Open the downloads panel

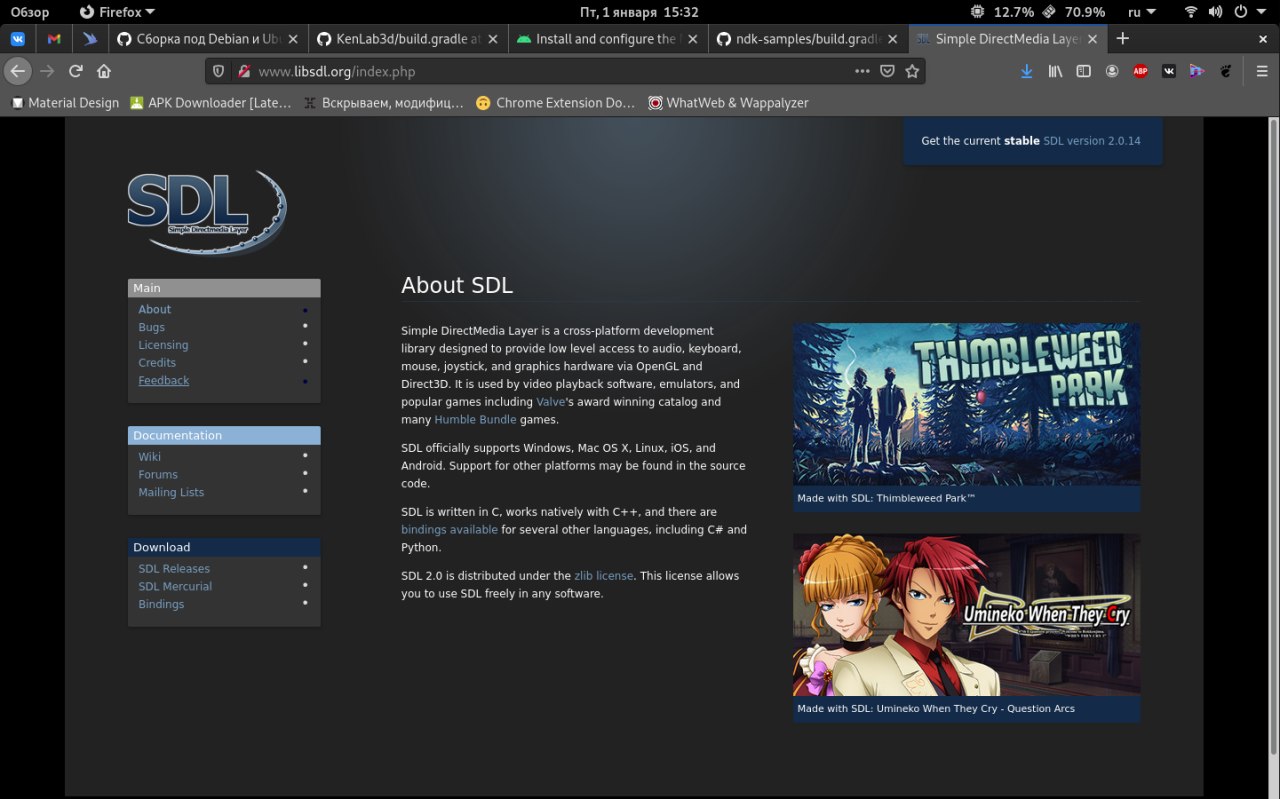click(x=1026, y=71)
